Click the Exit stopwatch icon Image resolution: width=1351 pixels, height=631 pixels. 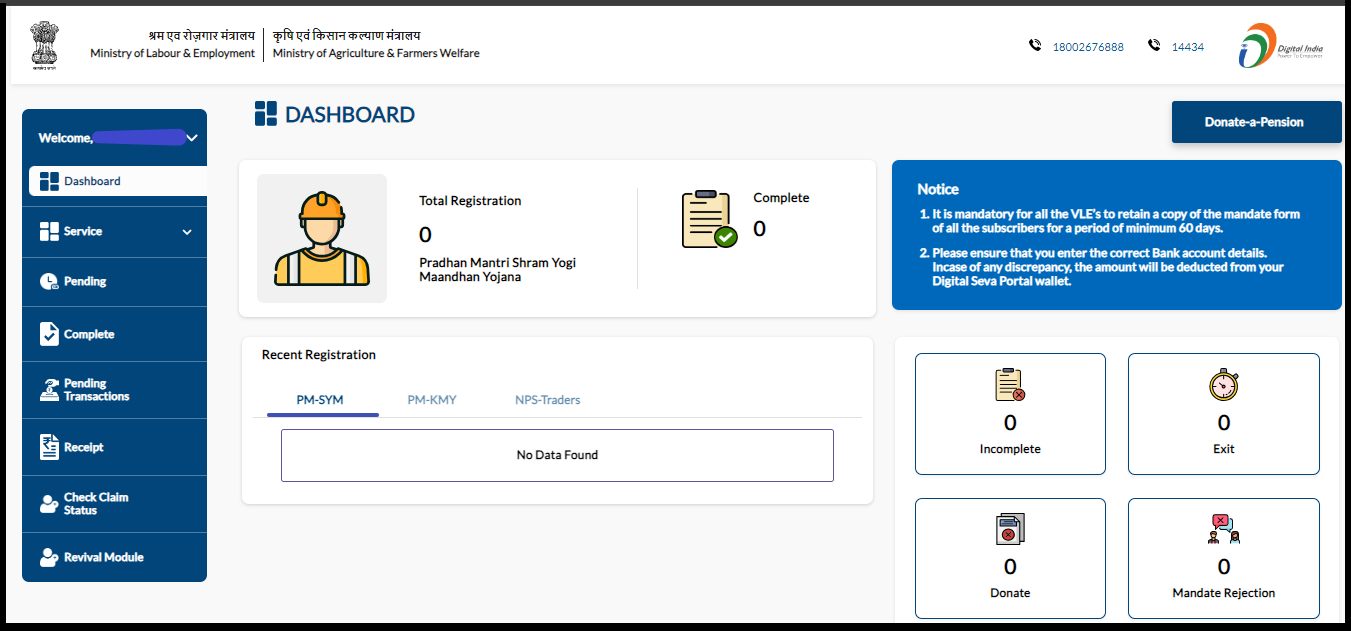point(1224,385)
